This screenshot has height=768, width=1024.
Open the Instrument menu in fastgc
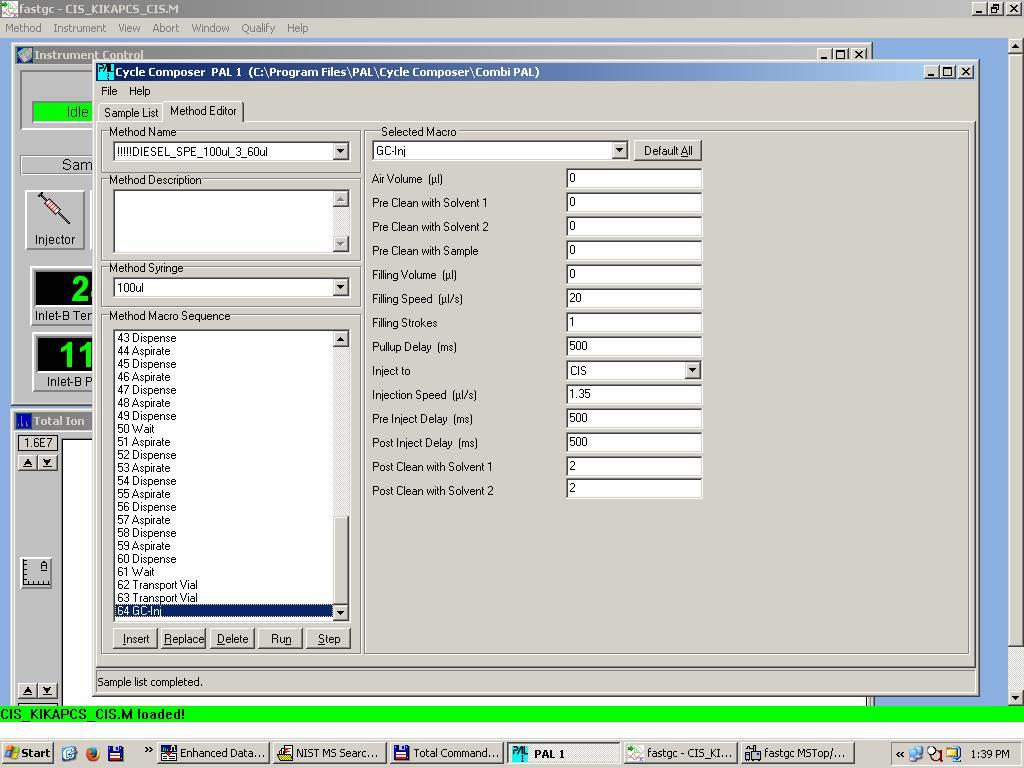click(79, 28)
